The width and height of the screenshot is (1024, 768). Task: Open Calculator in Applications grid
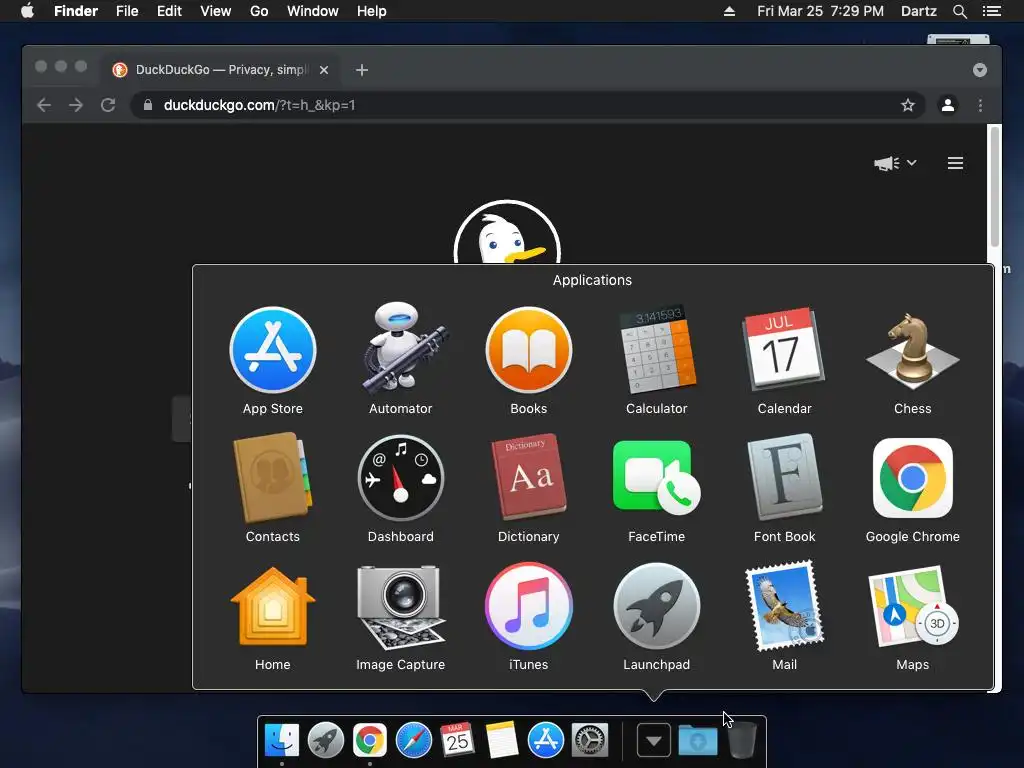tap(657, 349)
